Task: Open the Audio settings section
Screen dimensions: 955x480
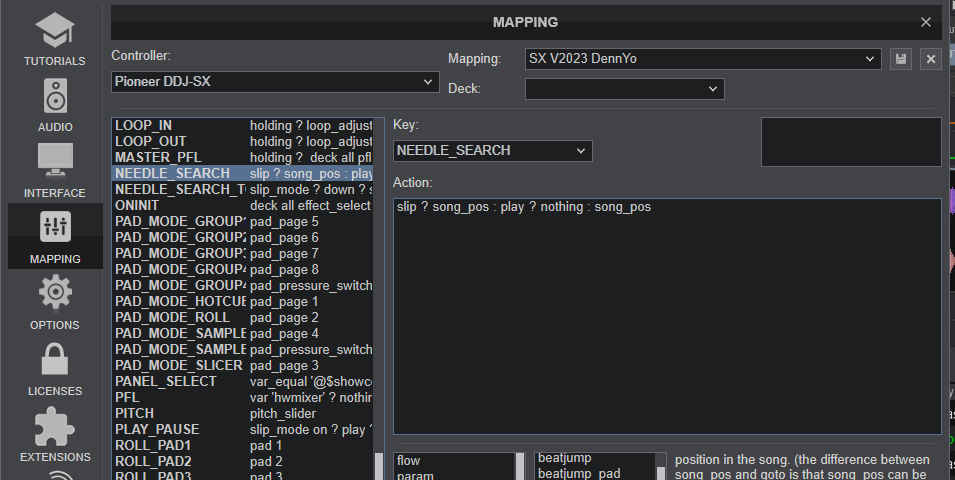Action: pos(55,105)
